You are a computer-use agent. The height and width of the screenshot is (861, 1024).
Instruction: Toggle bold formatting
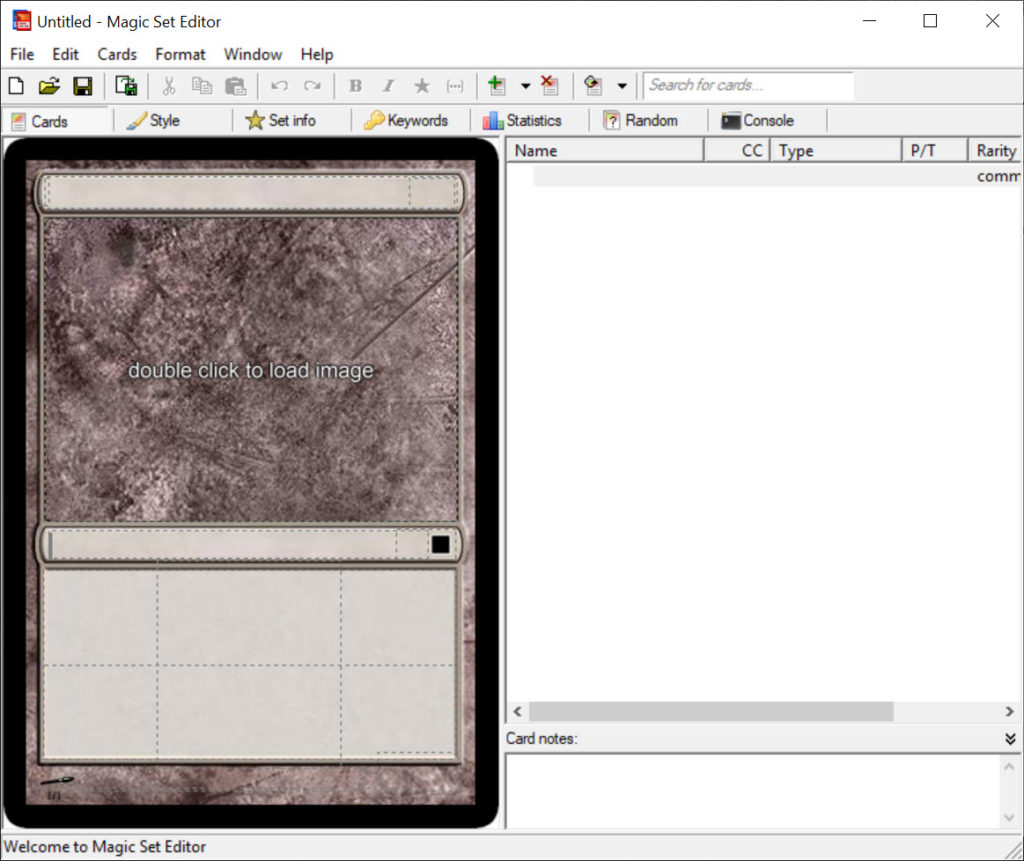pos(356,86)
